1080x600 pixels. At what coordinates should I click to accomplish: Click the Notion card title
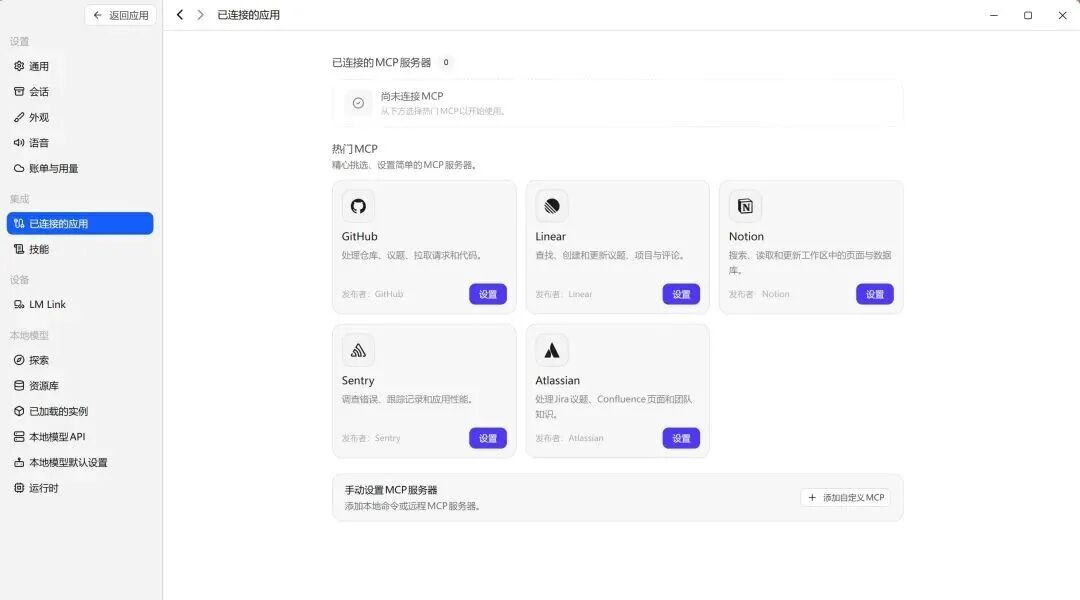pos(746,236)
